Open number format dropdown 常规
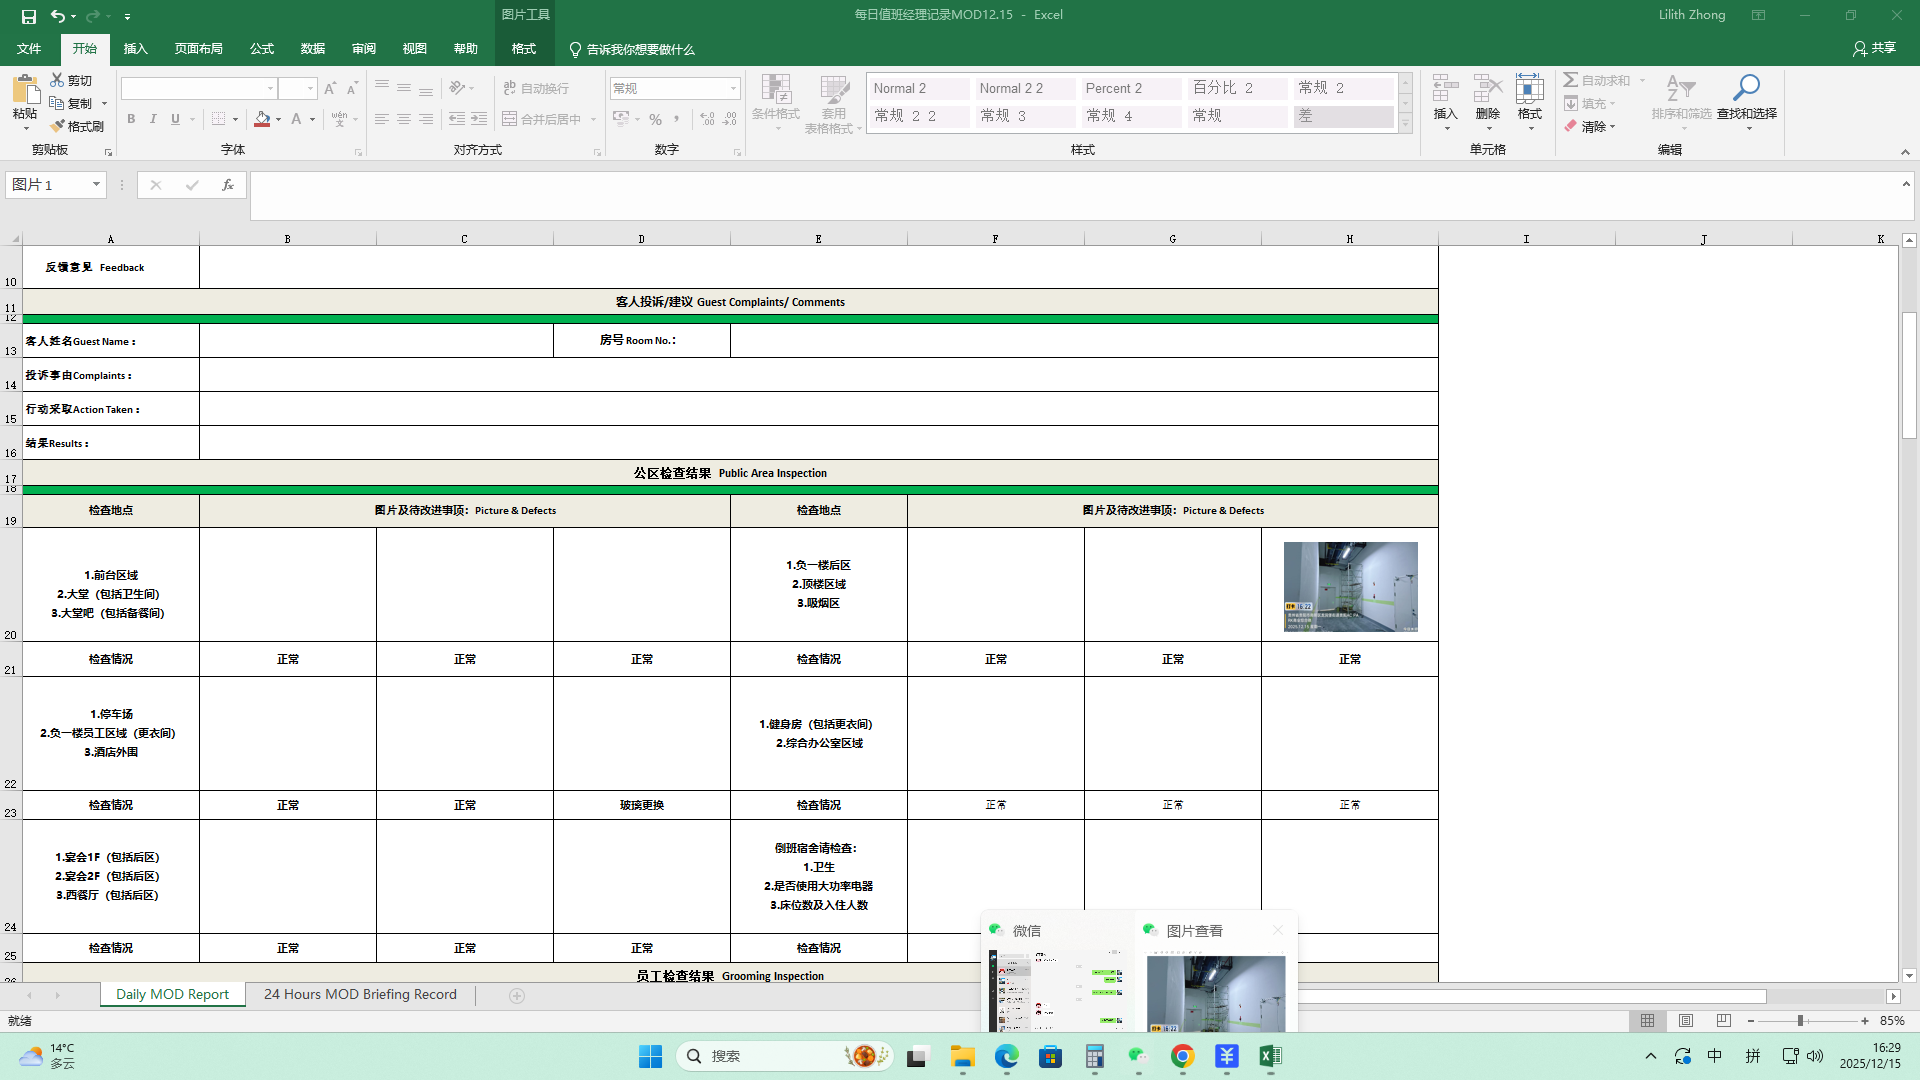1920x1080 pixels. (733, 89)
